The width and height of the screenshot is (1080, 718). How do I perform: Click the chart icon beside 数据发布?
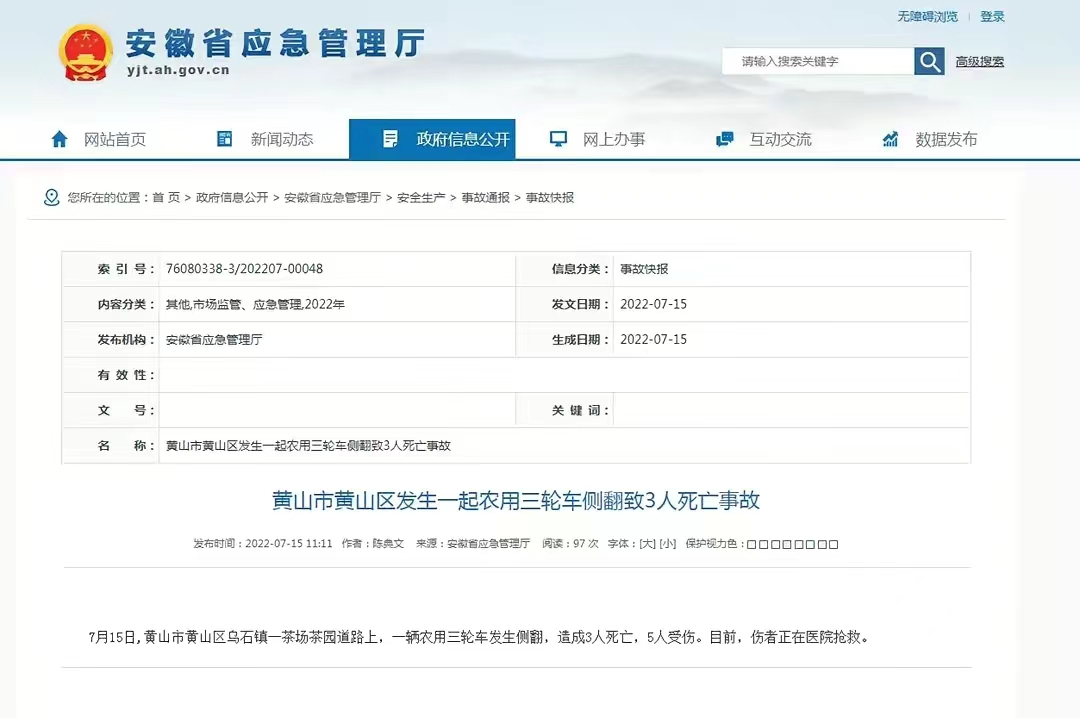point(891,139)
